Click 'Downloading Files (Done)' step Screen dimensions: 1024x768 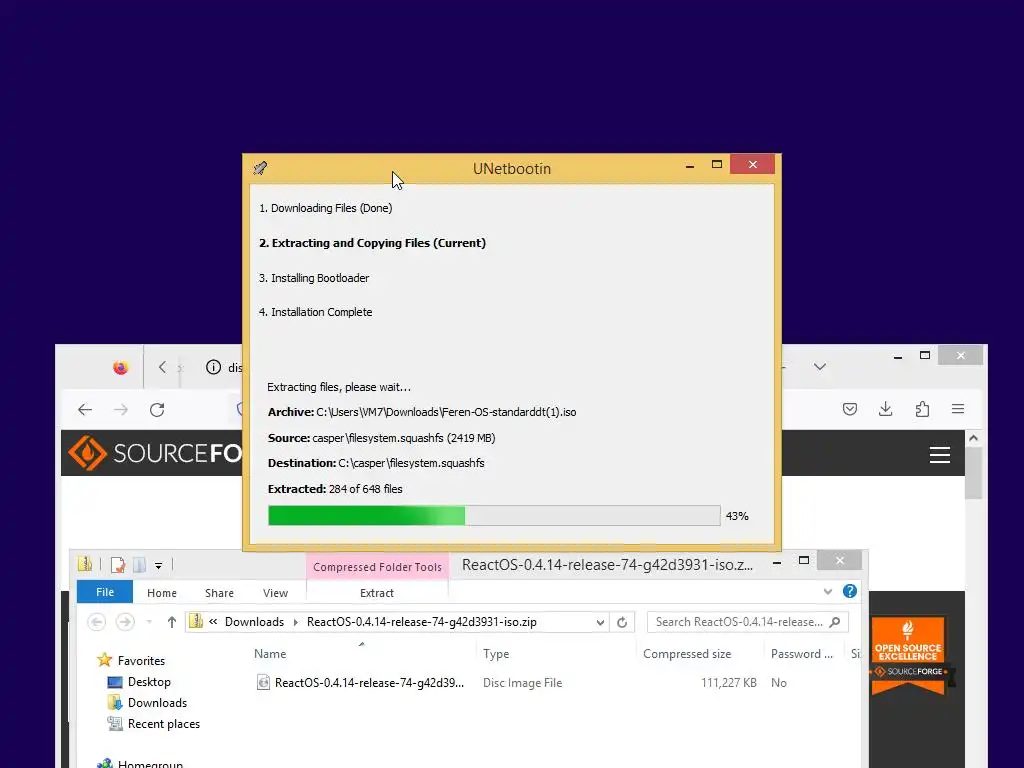click(x=325, y=208)
